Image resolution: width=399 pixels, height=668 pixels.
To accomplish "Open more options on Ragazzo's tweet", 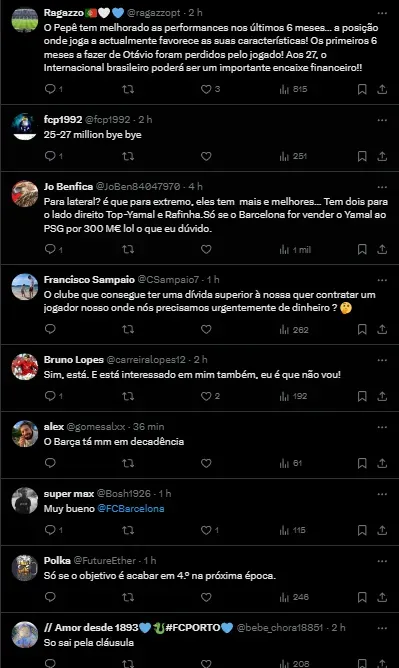I will pyautogui.click(x=382, y=13).
